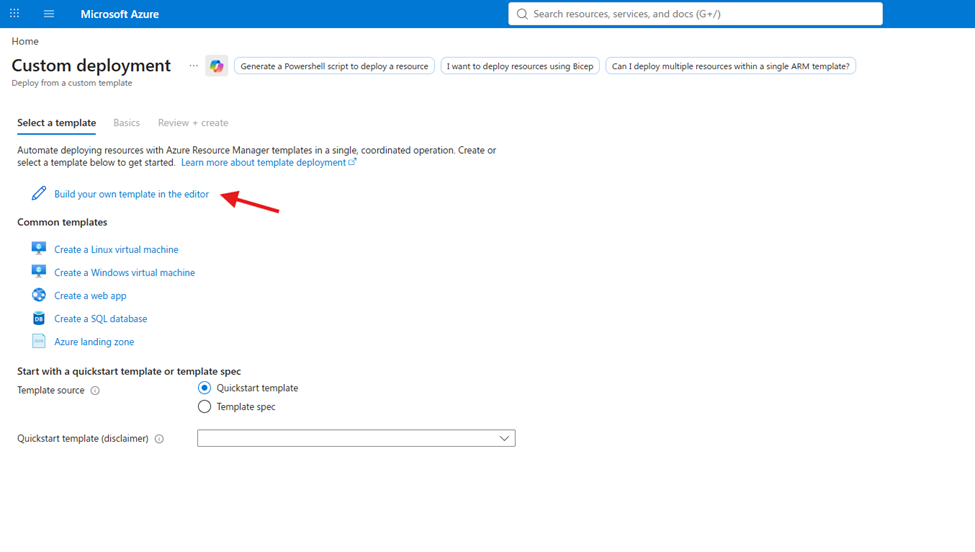
Task: Click the external link icon after Learn more
Action: click(353, 162)
